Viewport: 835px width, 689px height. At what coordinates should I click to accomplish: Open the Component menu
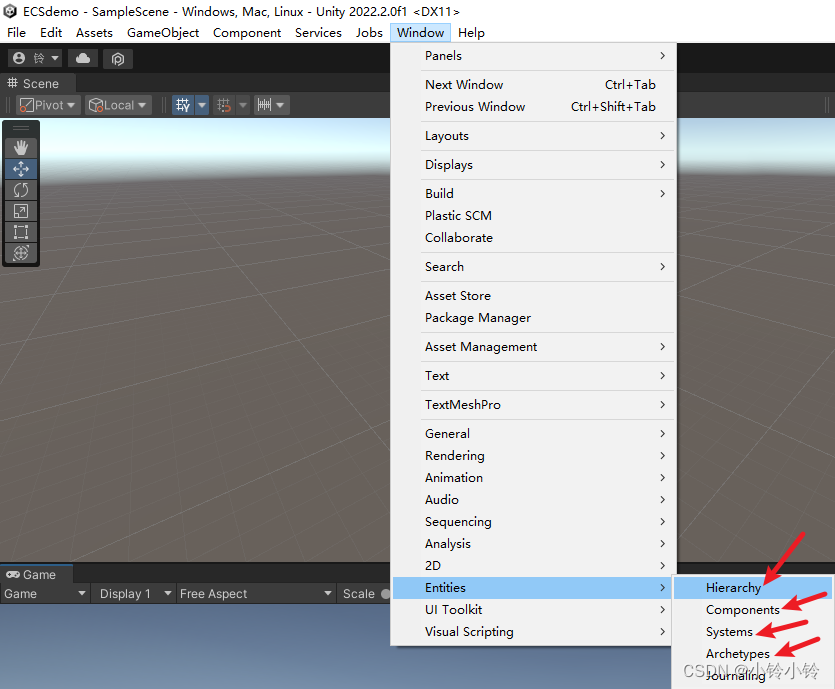[247, 32]
